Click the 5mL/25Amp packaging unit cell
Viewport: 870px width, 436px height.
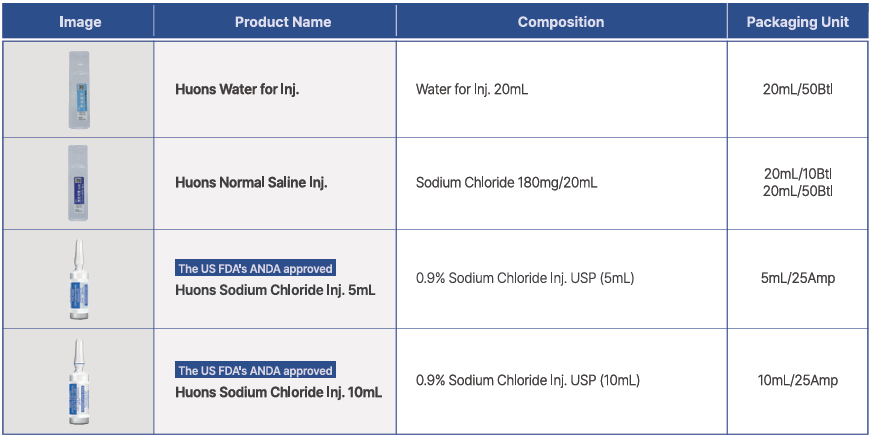[797, 279]
